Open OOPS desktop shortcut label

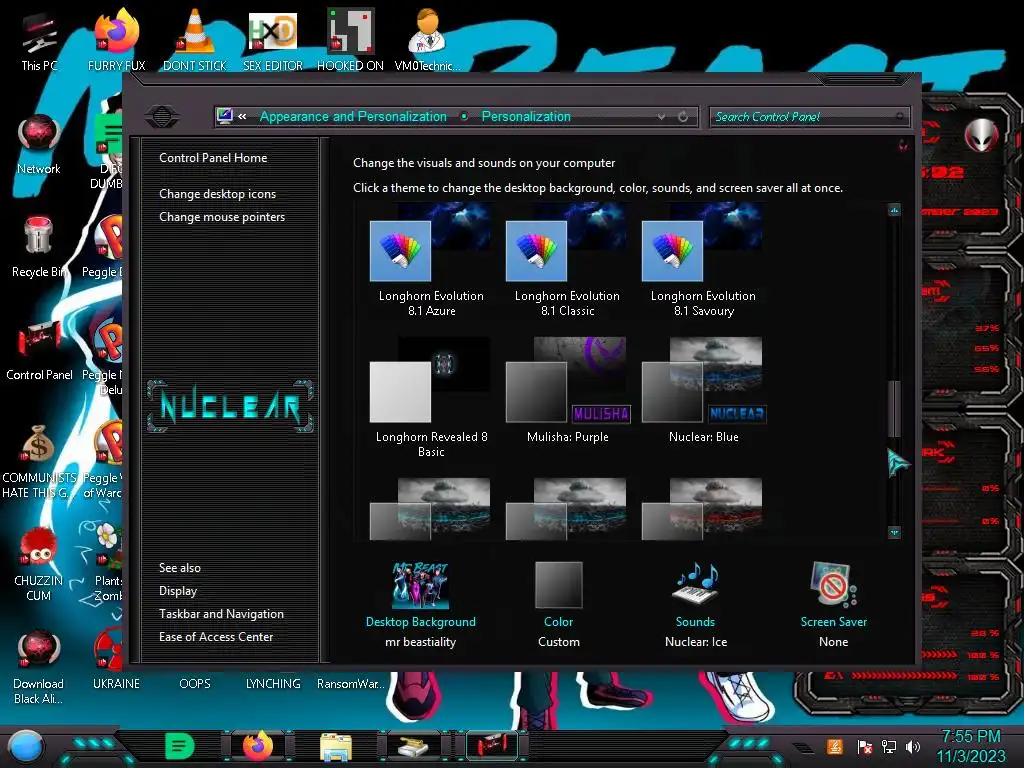tap(195, 684)
